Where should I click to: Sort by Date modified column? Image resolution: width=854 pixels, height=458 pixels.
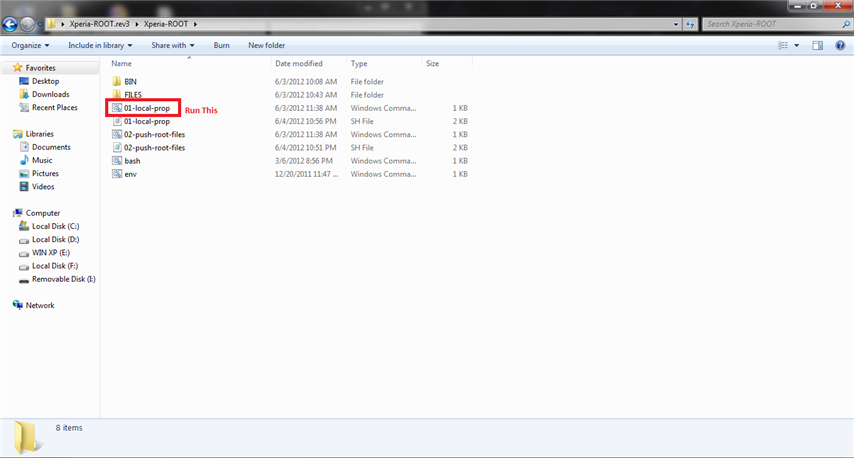coord(298,63)
